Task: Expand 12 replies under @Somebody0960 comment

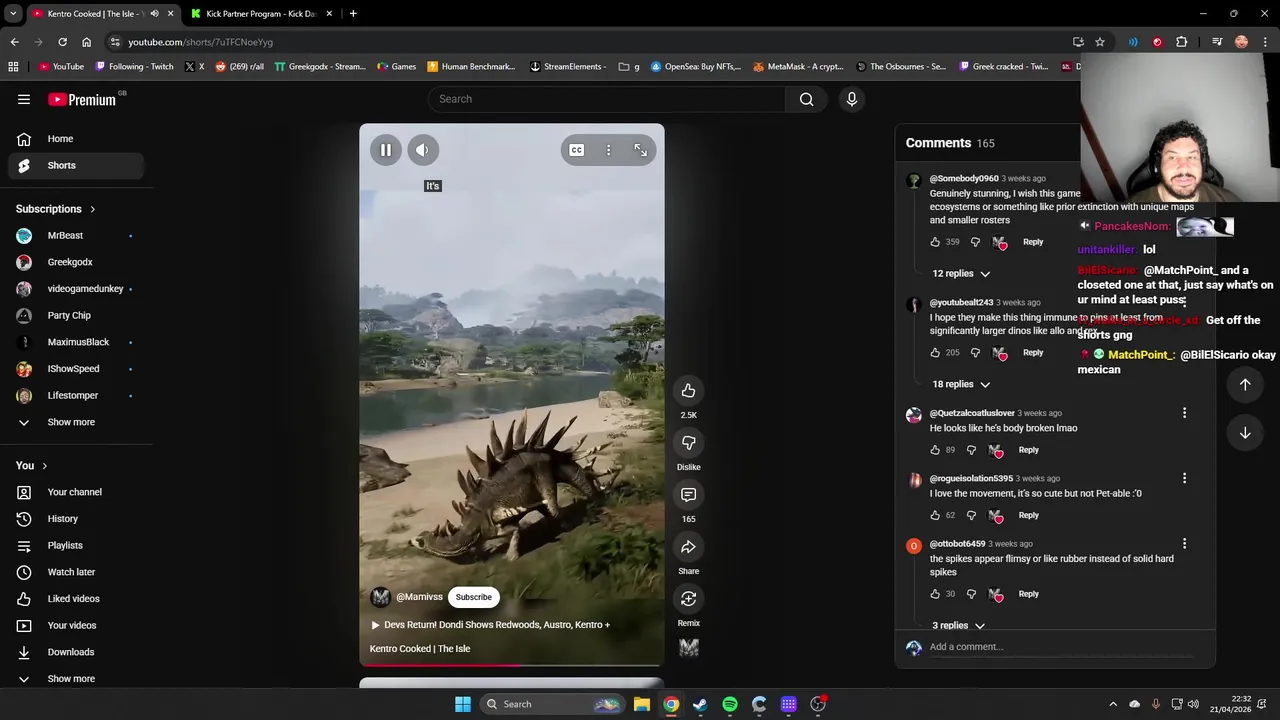Action: (961, 273)
